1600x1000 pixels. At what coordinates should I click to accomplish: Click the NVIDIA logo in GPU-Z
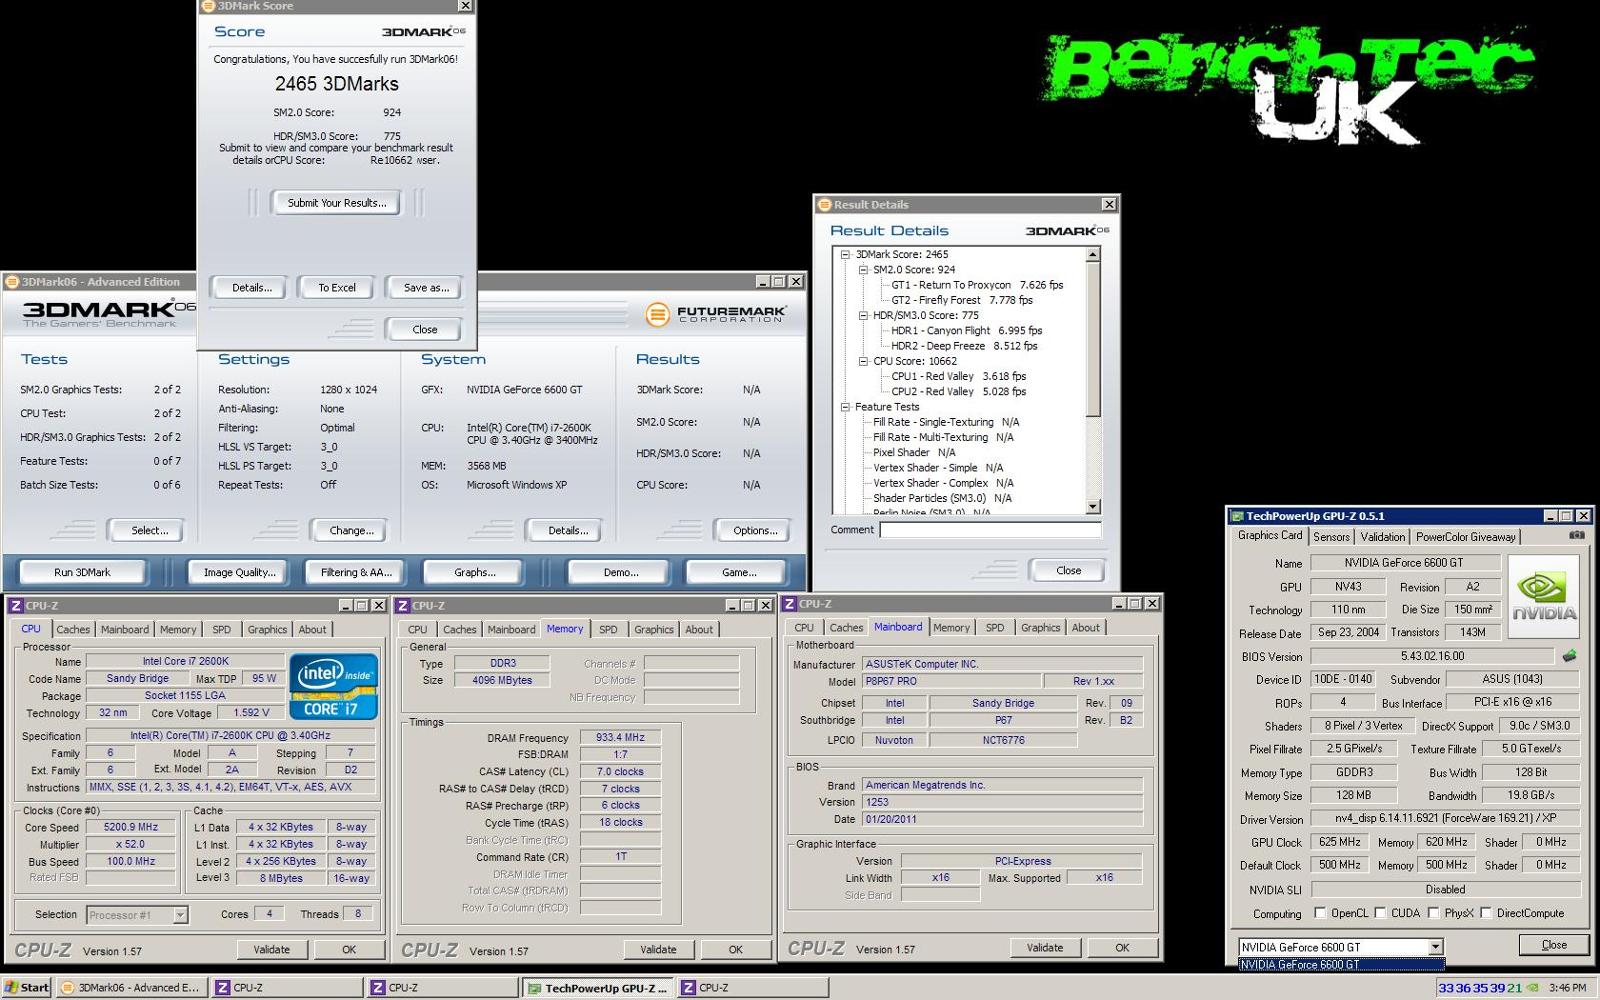1543,596
